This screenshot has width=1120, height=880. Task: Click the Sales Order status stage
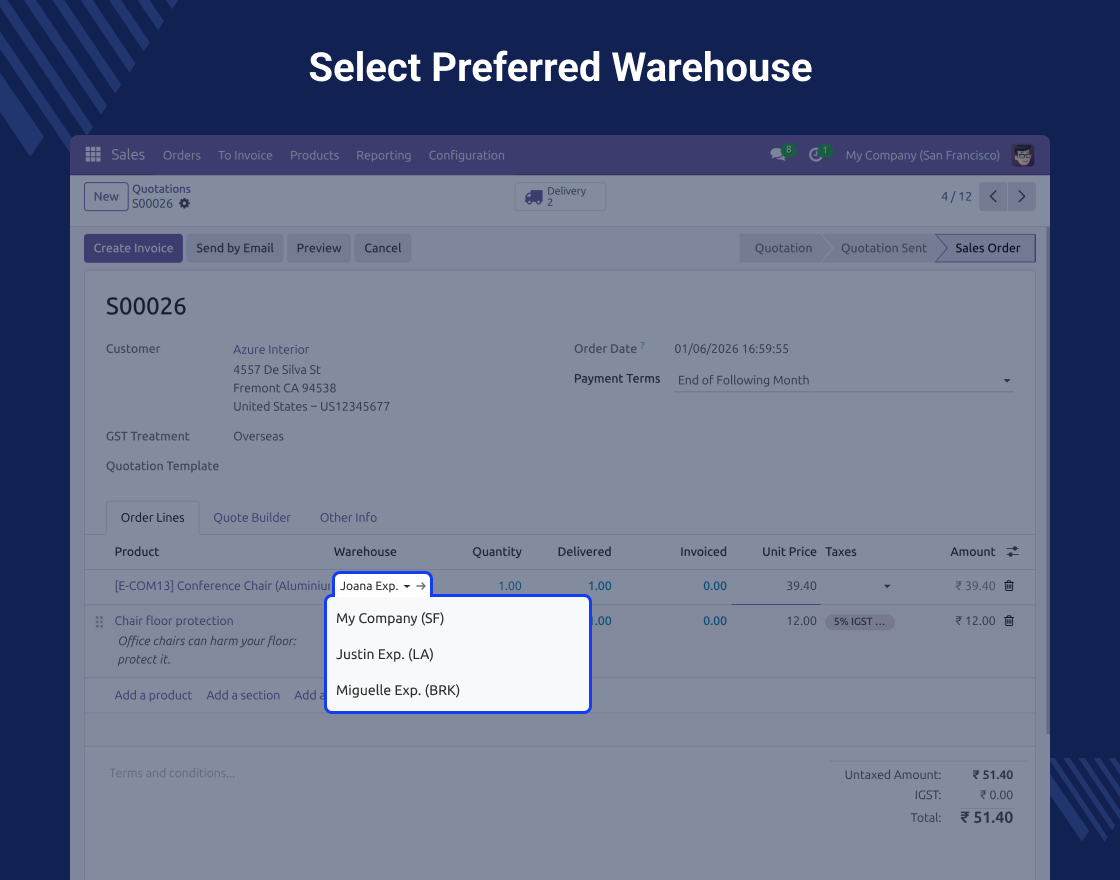987,248
